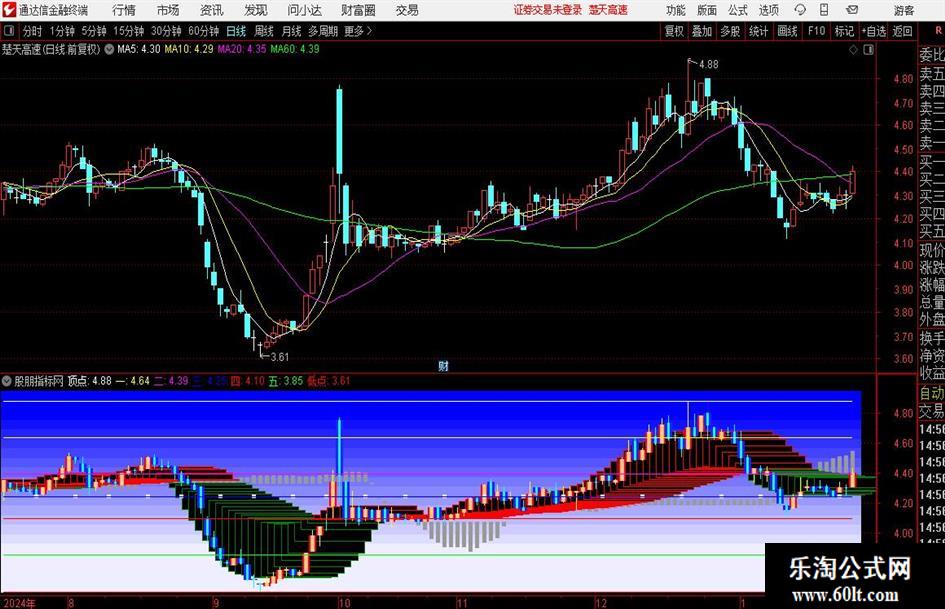Click the 复权 toolbar button
This screenshot has width=945, height=609.
[674, 31]
